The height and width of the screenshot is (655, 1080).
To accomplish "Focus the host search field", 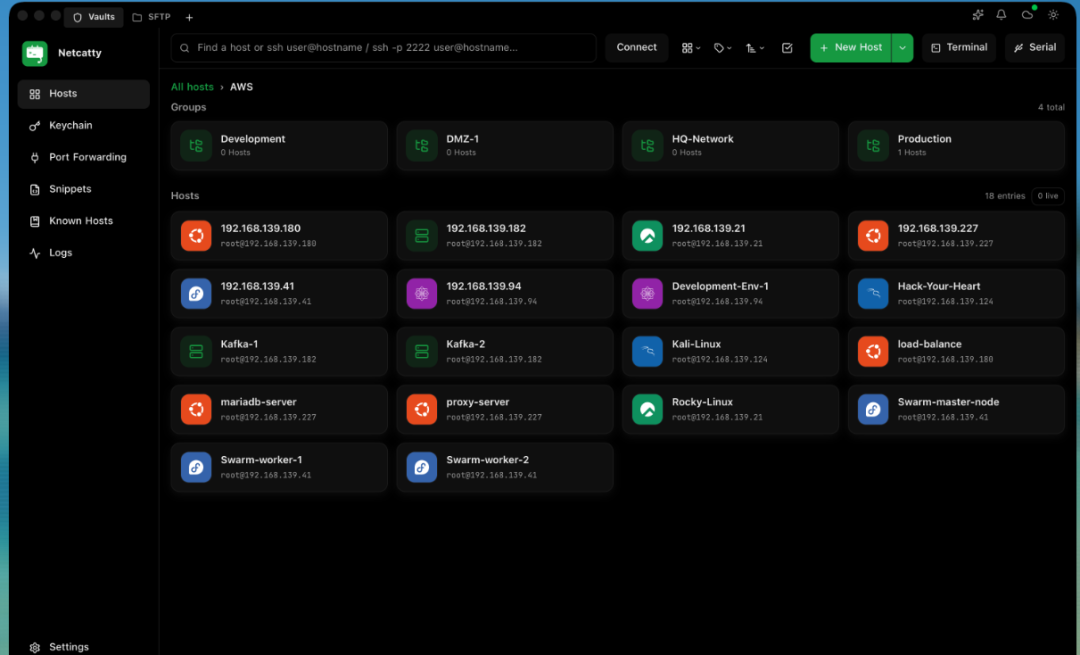I will [x=384, y=48].
